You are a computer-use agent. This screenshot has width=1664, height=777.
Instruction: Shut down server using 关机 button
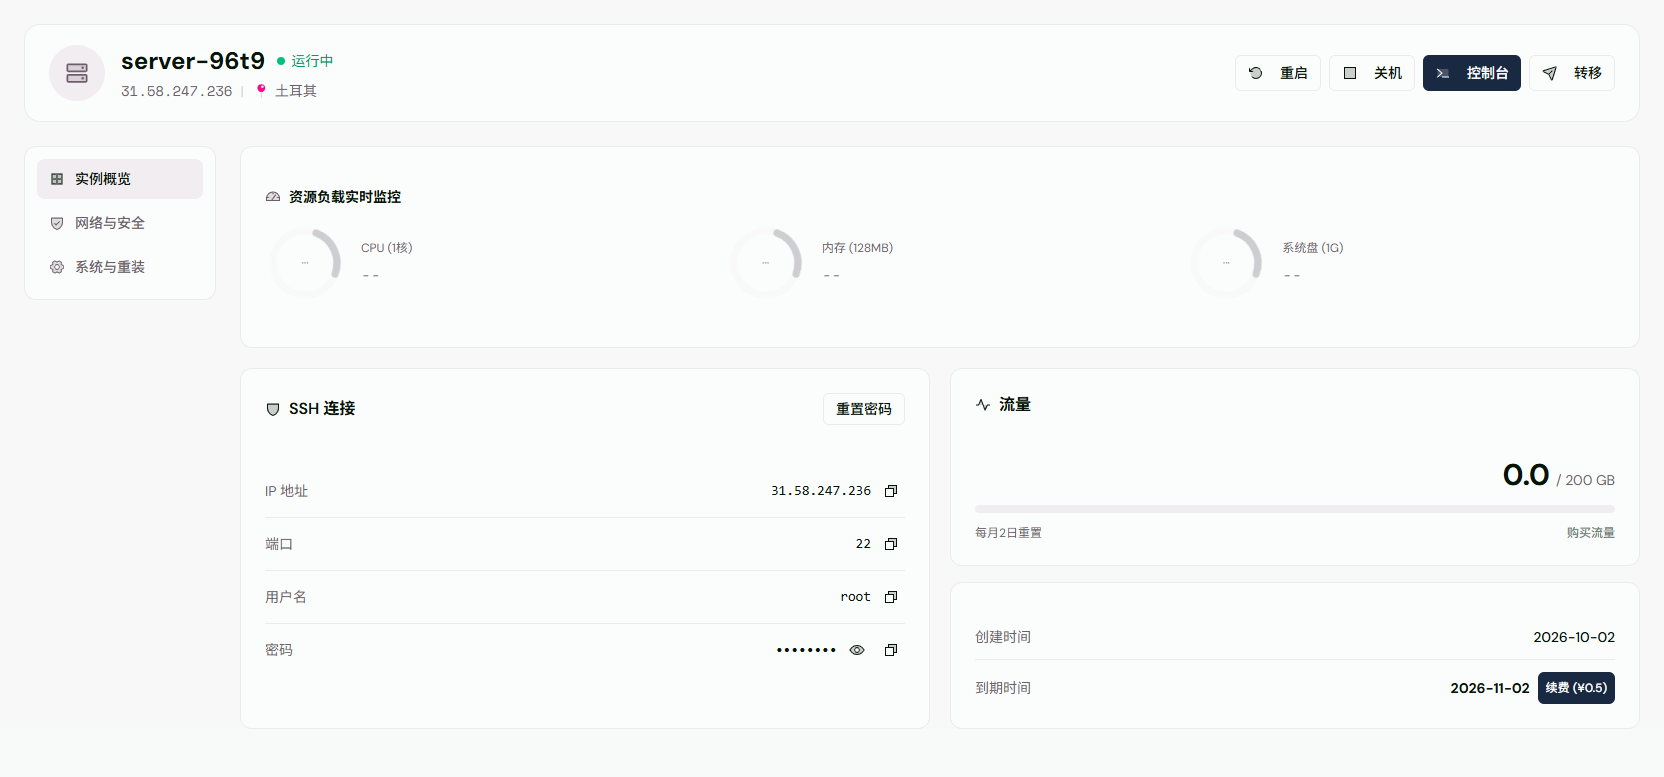pyautogui.click(x=1372, y=73)
